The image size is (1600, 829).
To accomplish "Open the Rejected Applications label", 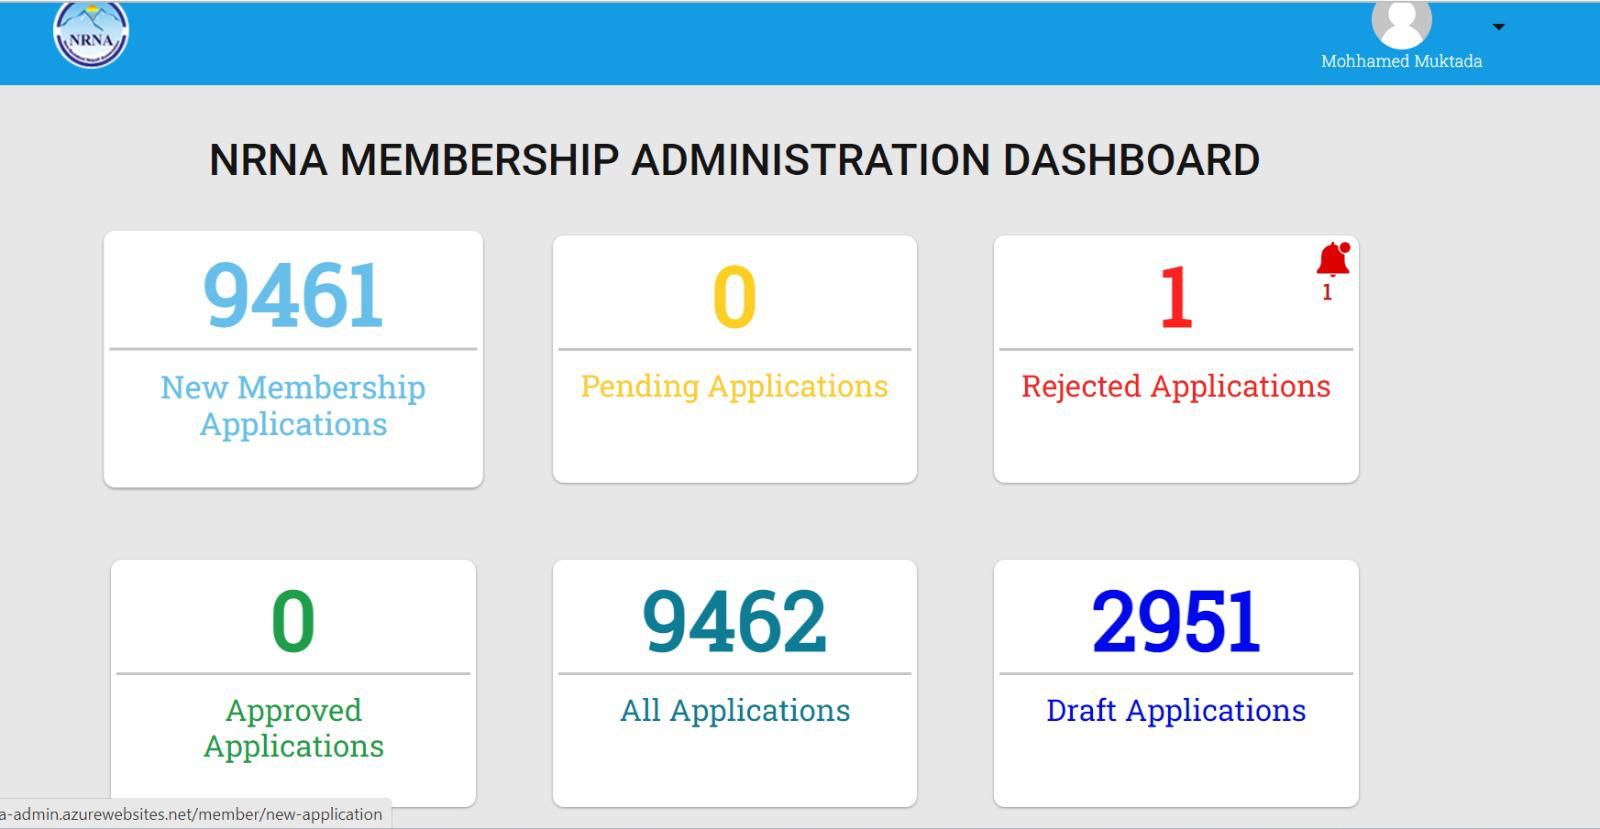I will [x=1175, y=386].
